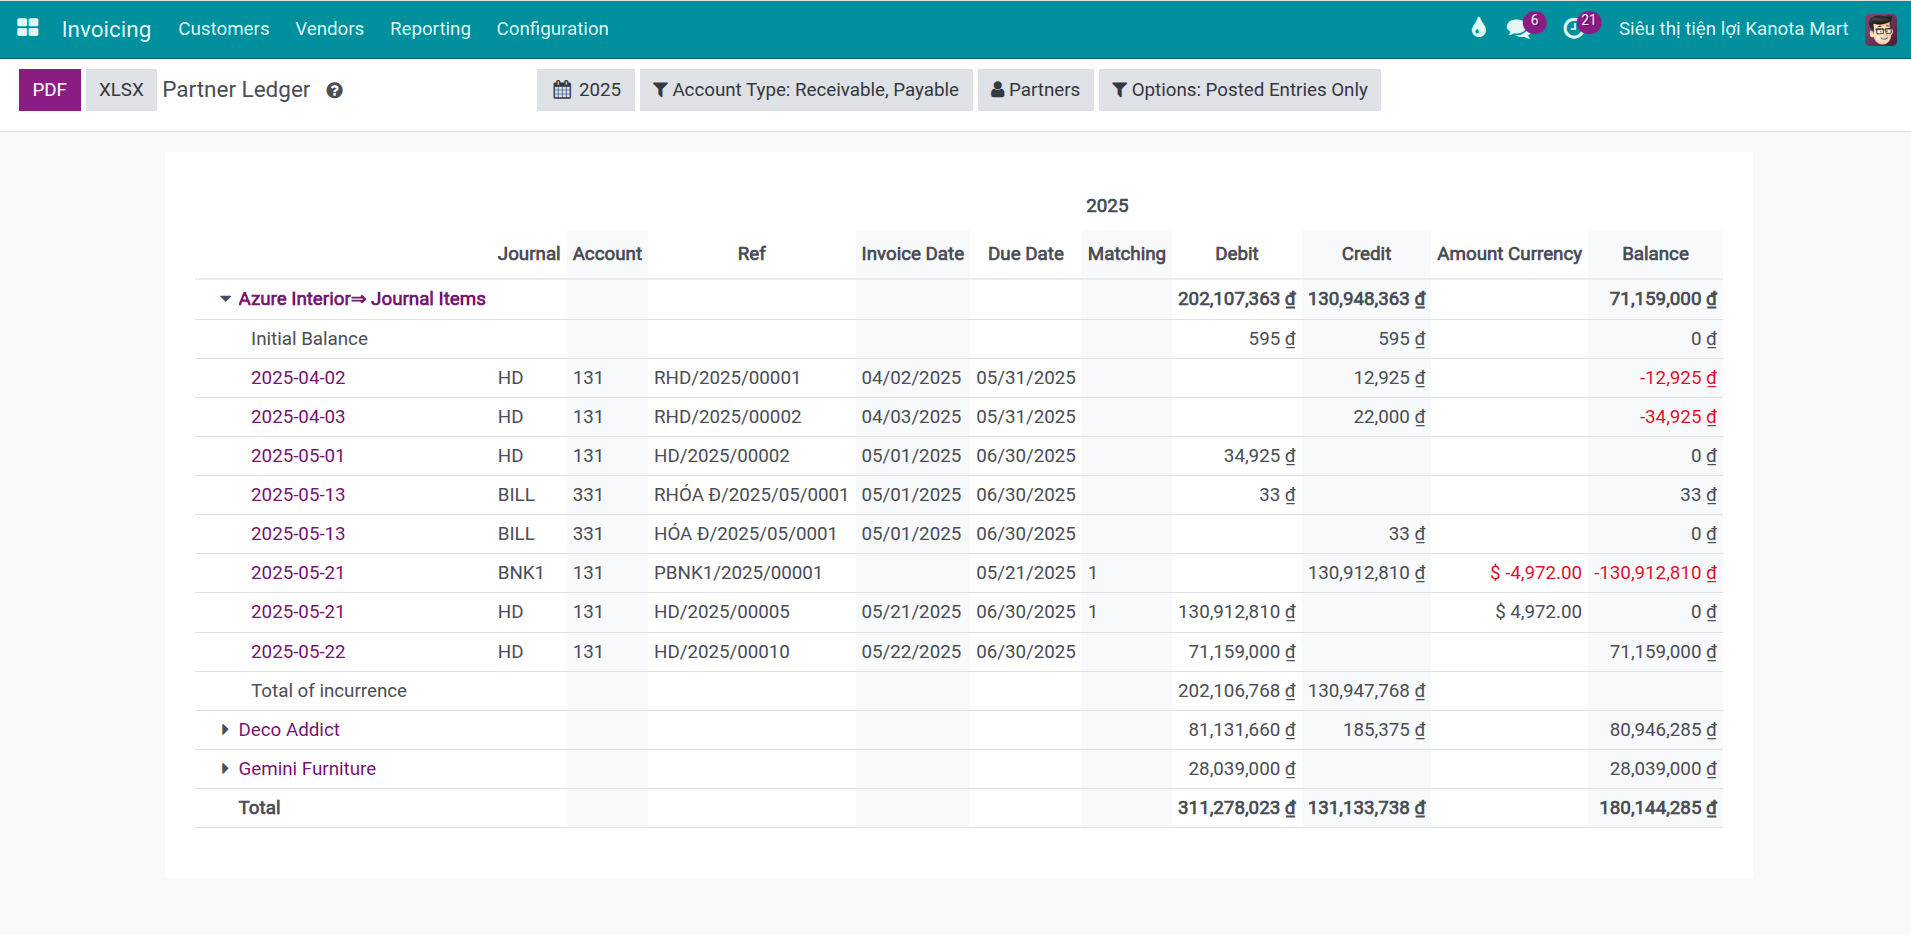Screen dimensions: 1911x935
Task: Open the 2025-04-03 journal entry
Action: tap(298, 417)
